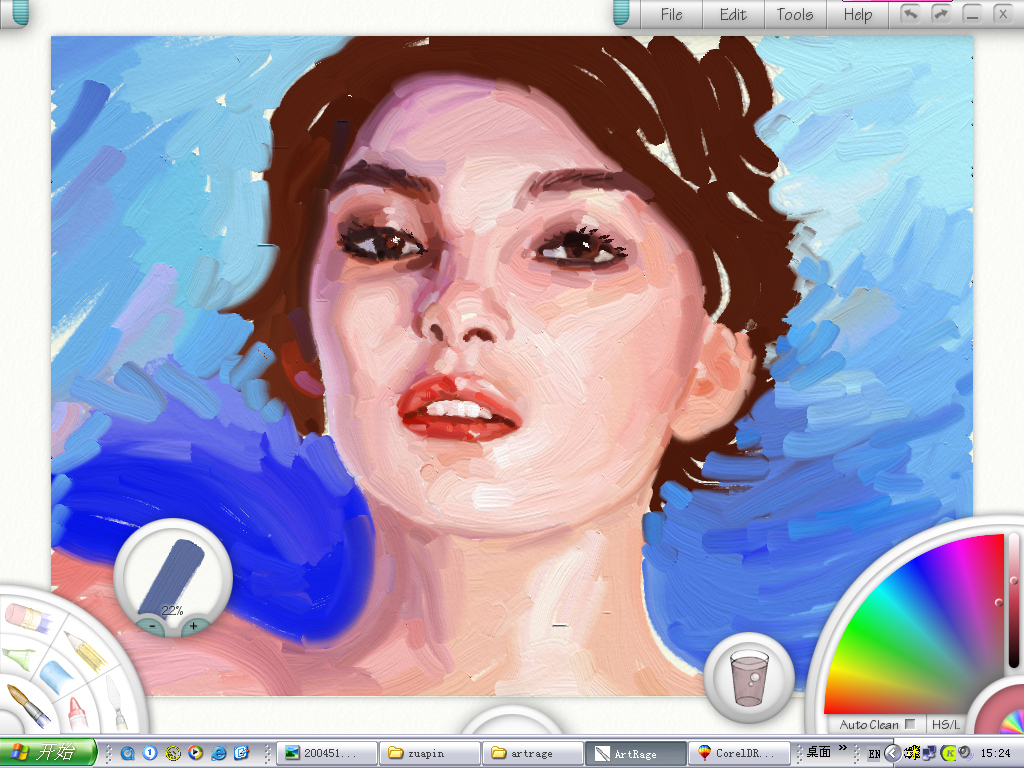
Task: Click the yellow-black tray icon
Action: [x=912, y=753]
